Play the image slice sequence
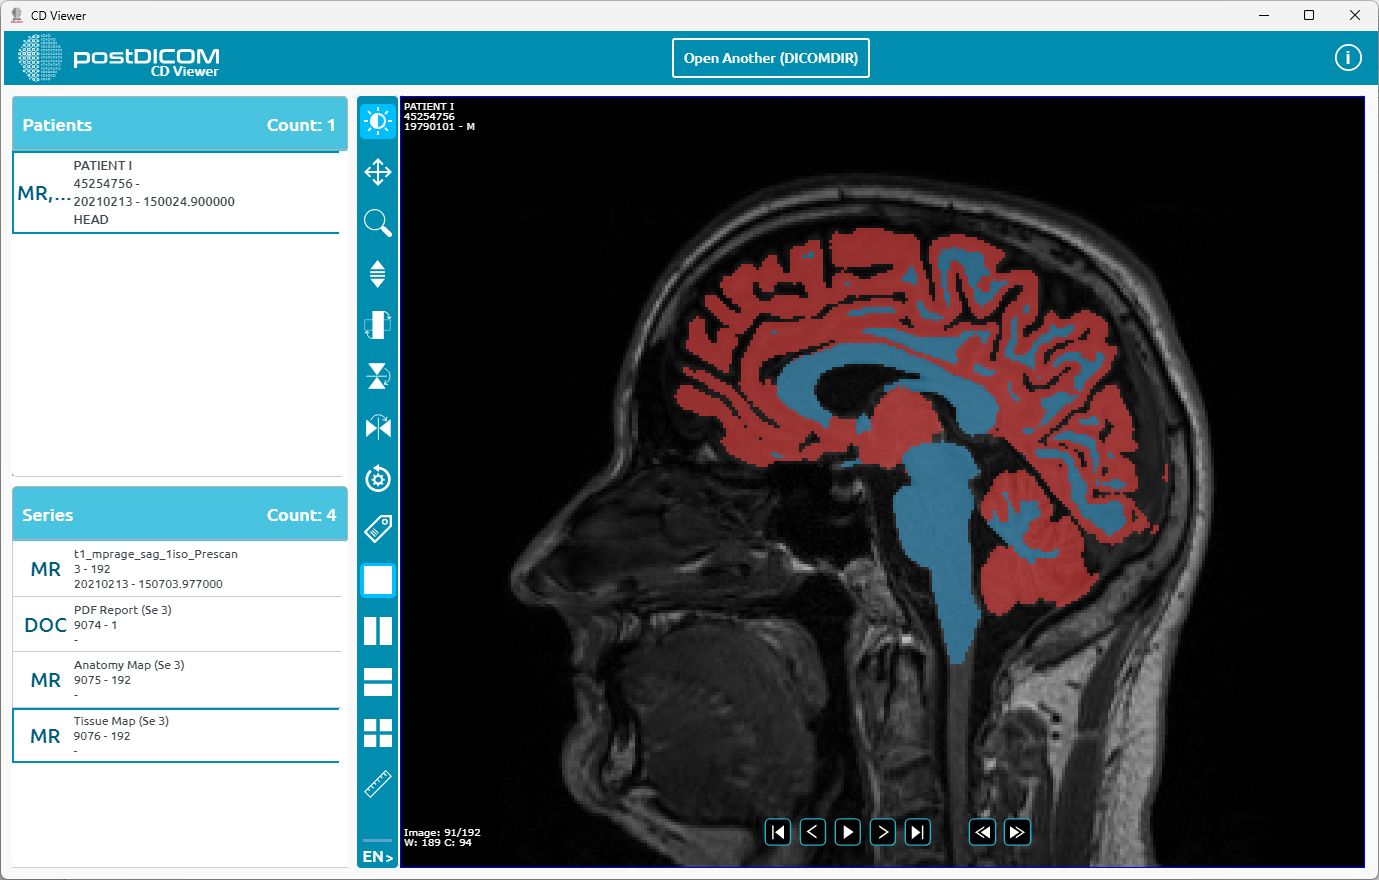Viewport: 1379px width, 880px height. (x=847, y=831)
